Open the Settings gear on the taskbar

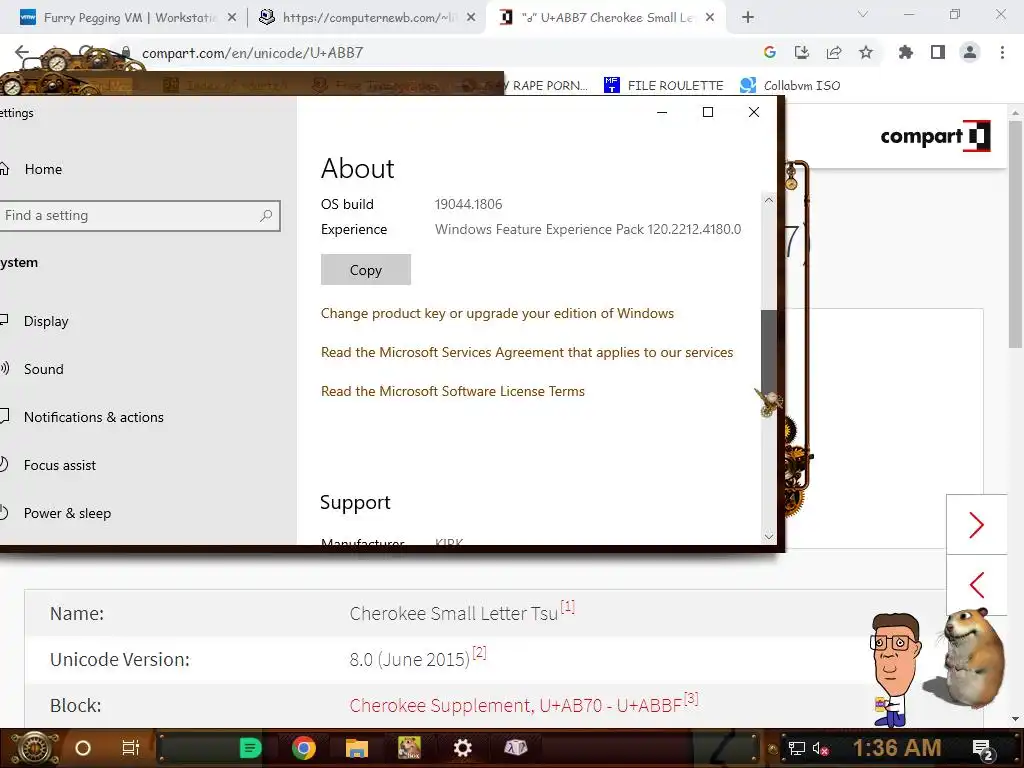462,748
